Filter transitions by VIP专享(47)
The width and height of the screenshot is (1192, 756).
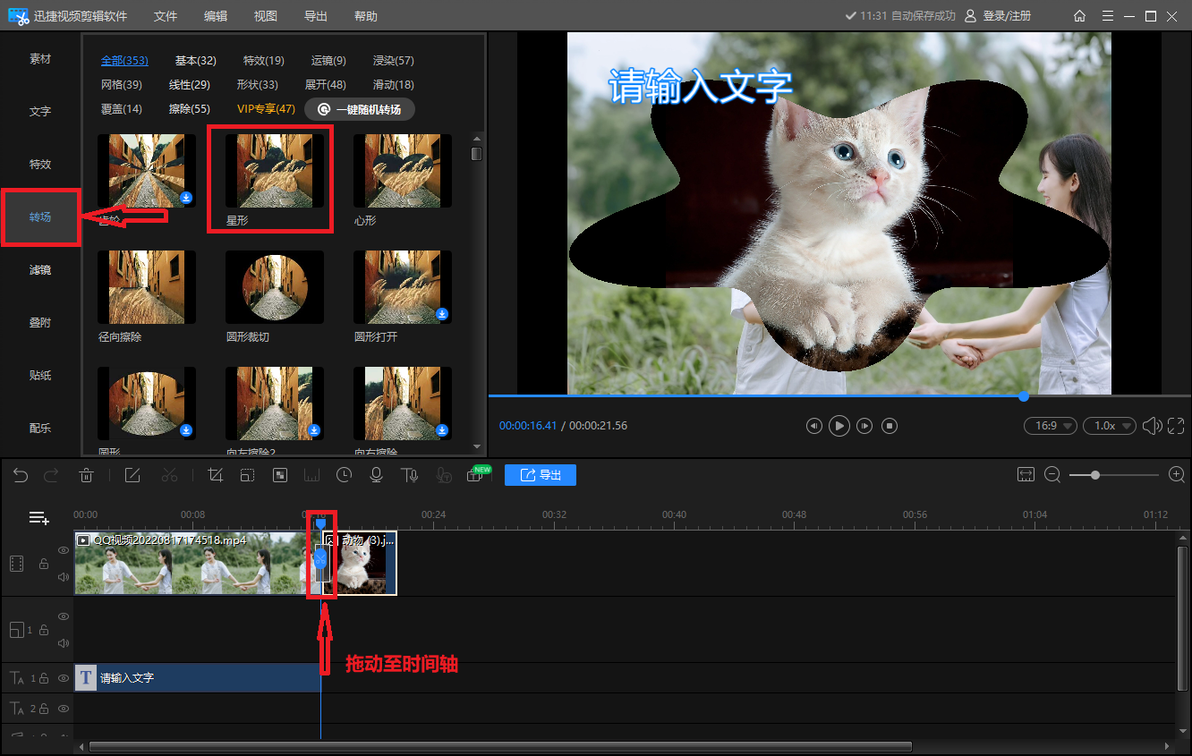tap(266, 109)
